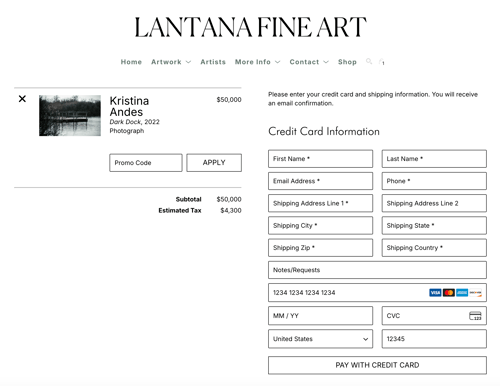Focus the Email Address field
500x386 pixels.
point(320,181)
